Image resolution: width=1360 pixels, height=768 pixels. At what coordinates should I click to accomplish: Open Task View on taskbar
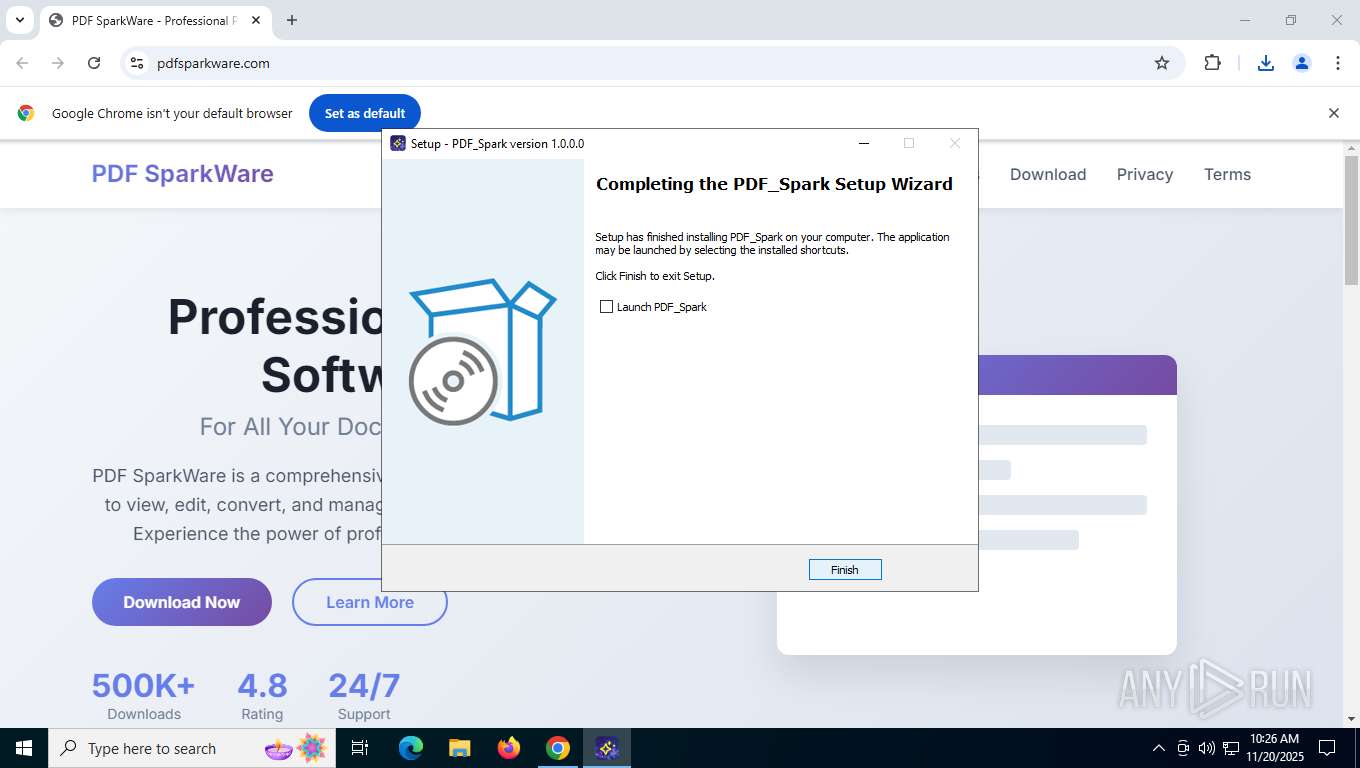click(x=360, y=748)
